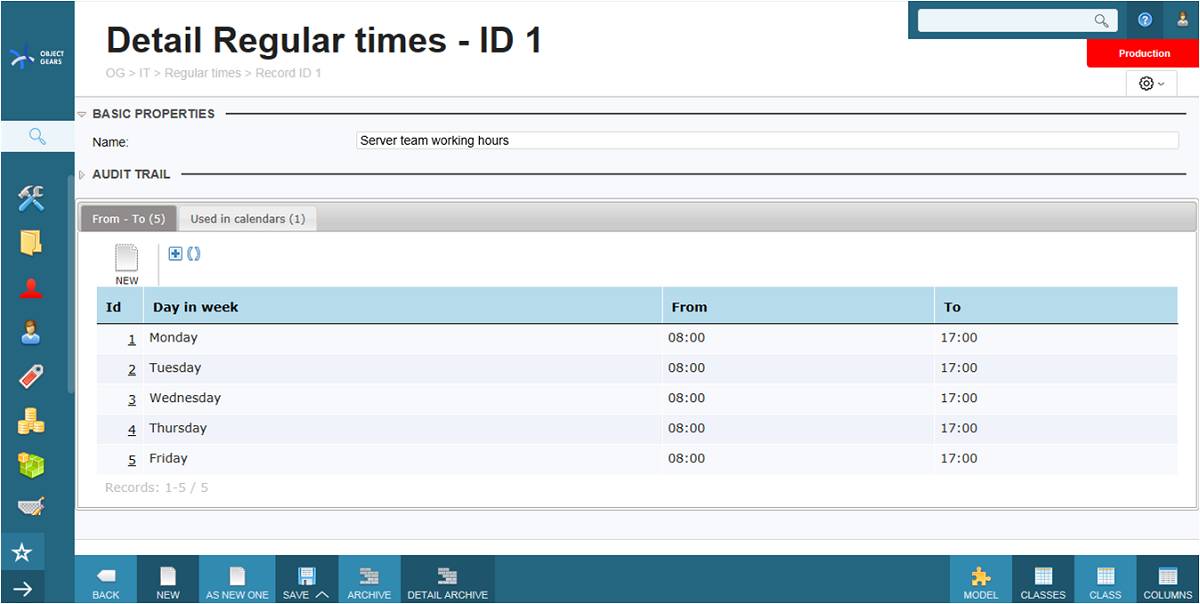Open the tools (wrench and screwdriver) sidebar icon
This screenshot has height=604, width=1200.
[x=31, y=198]
